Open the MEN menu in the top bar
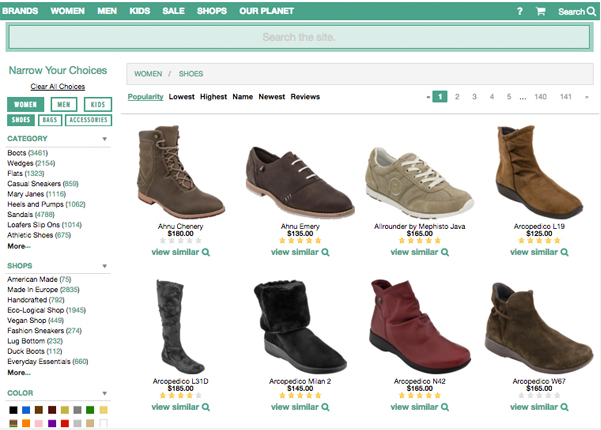This screenshot has width=601, height=430. point(107,11)
